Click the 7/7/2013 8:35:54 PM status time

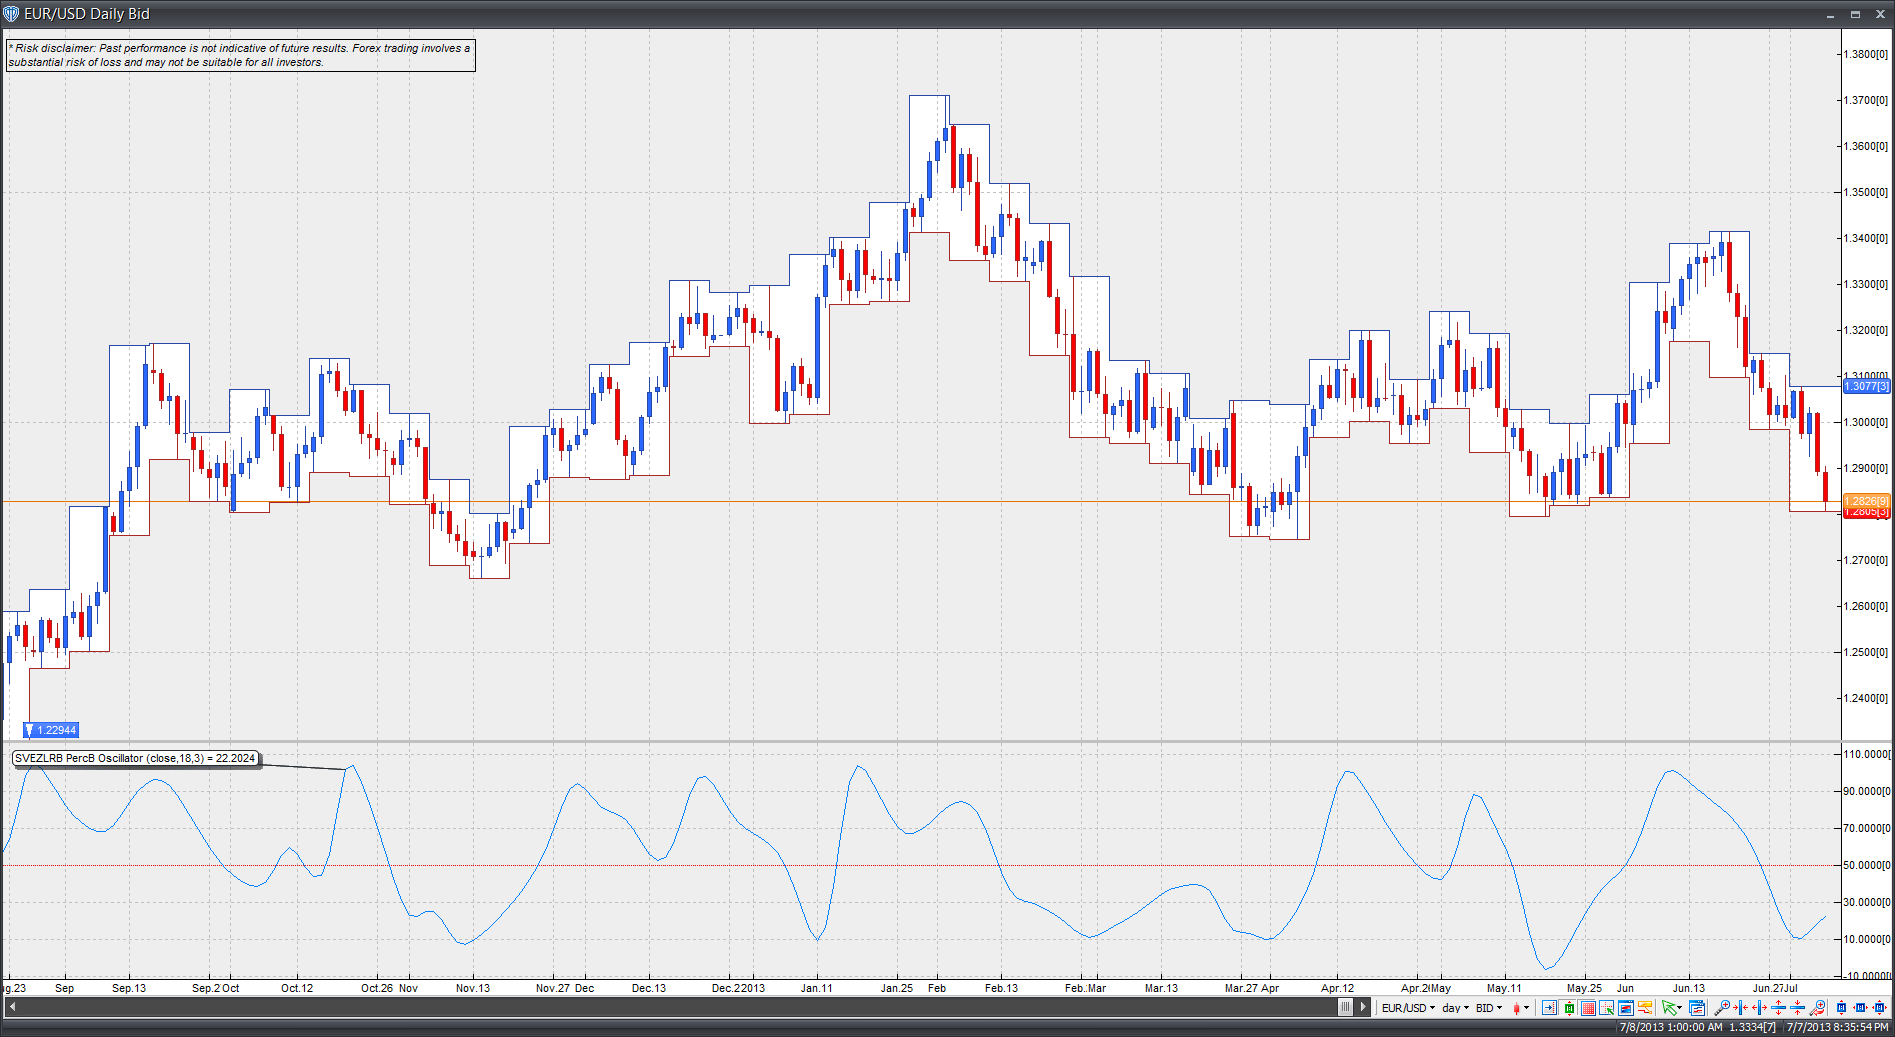1837,1027
